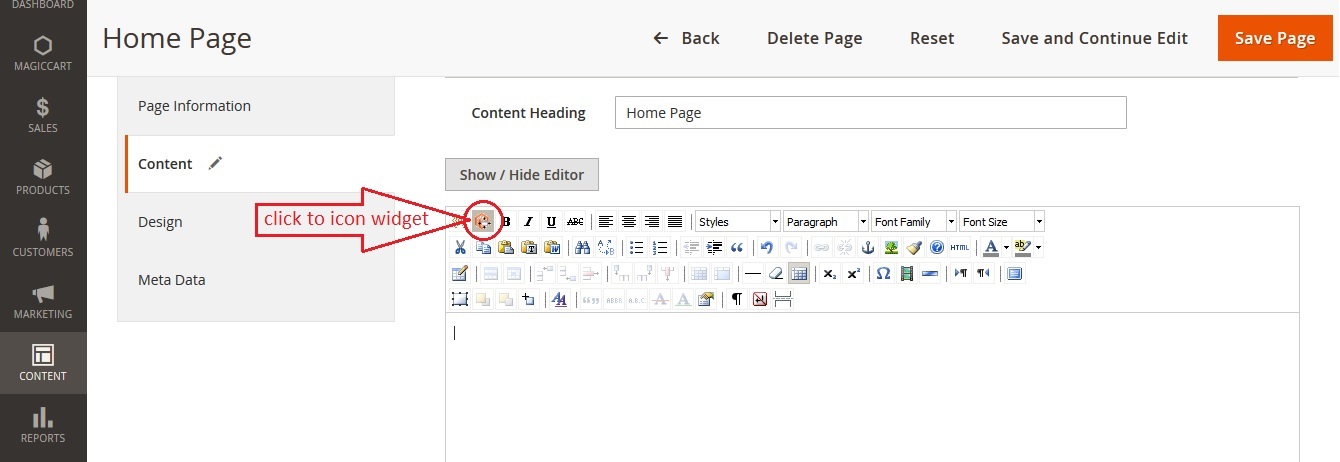Viewport: 1340px width, 462px height.
Task: Insert an anchor with the anchor icon
Action: [x=868, y=248]
